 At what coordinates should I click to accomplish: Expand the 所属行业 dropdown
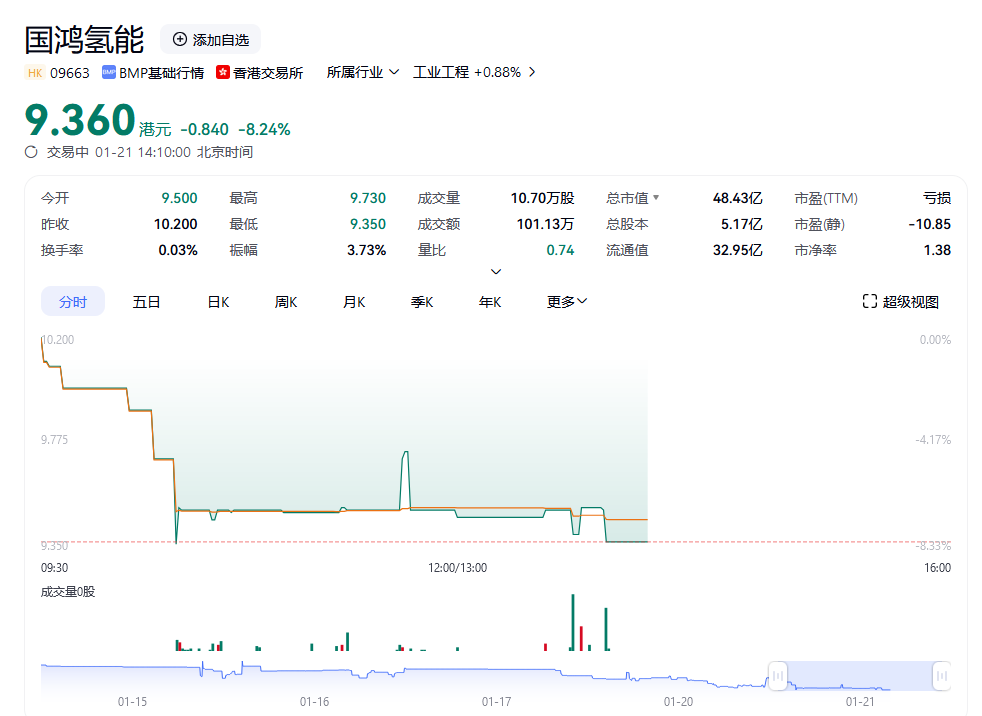click(363, 73)
